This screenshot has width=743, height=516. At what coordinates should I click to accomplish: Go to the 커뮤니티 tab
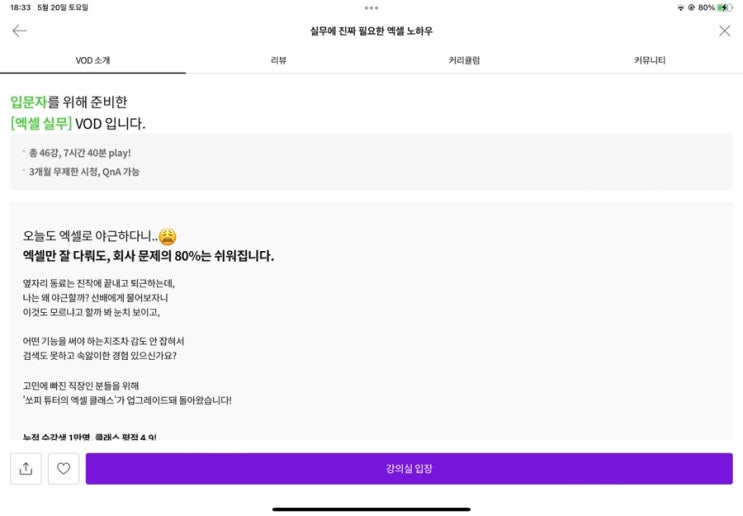point(649,60)
